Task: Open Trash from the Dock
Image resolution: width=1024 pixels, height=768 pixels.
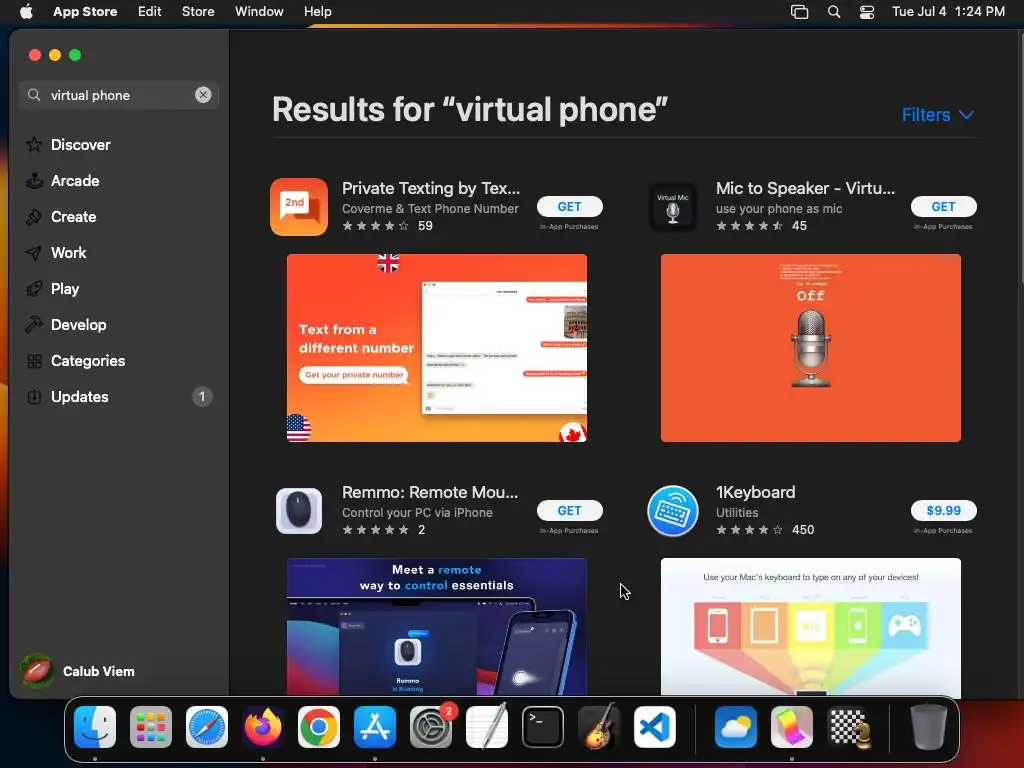Action: (x=928, y=727)
